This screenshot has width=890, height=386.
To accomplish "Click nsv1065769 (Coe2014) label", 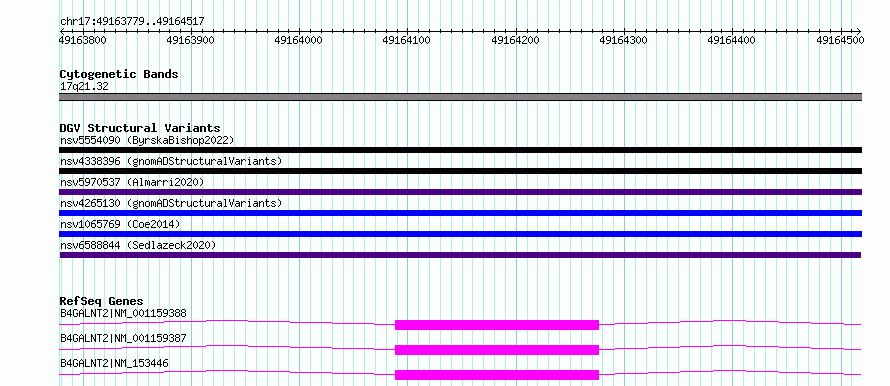I will [x=120, y=224].
